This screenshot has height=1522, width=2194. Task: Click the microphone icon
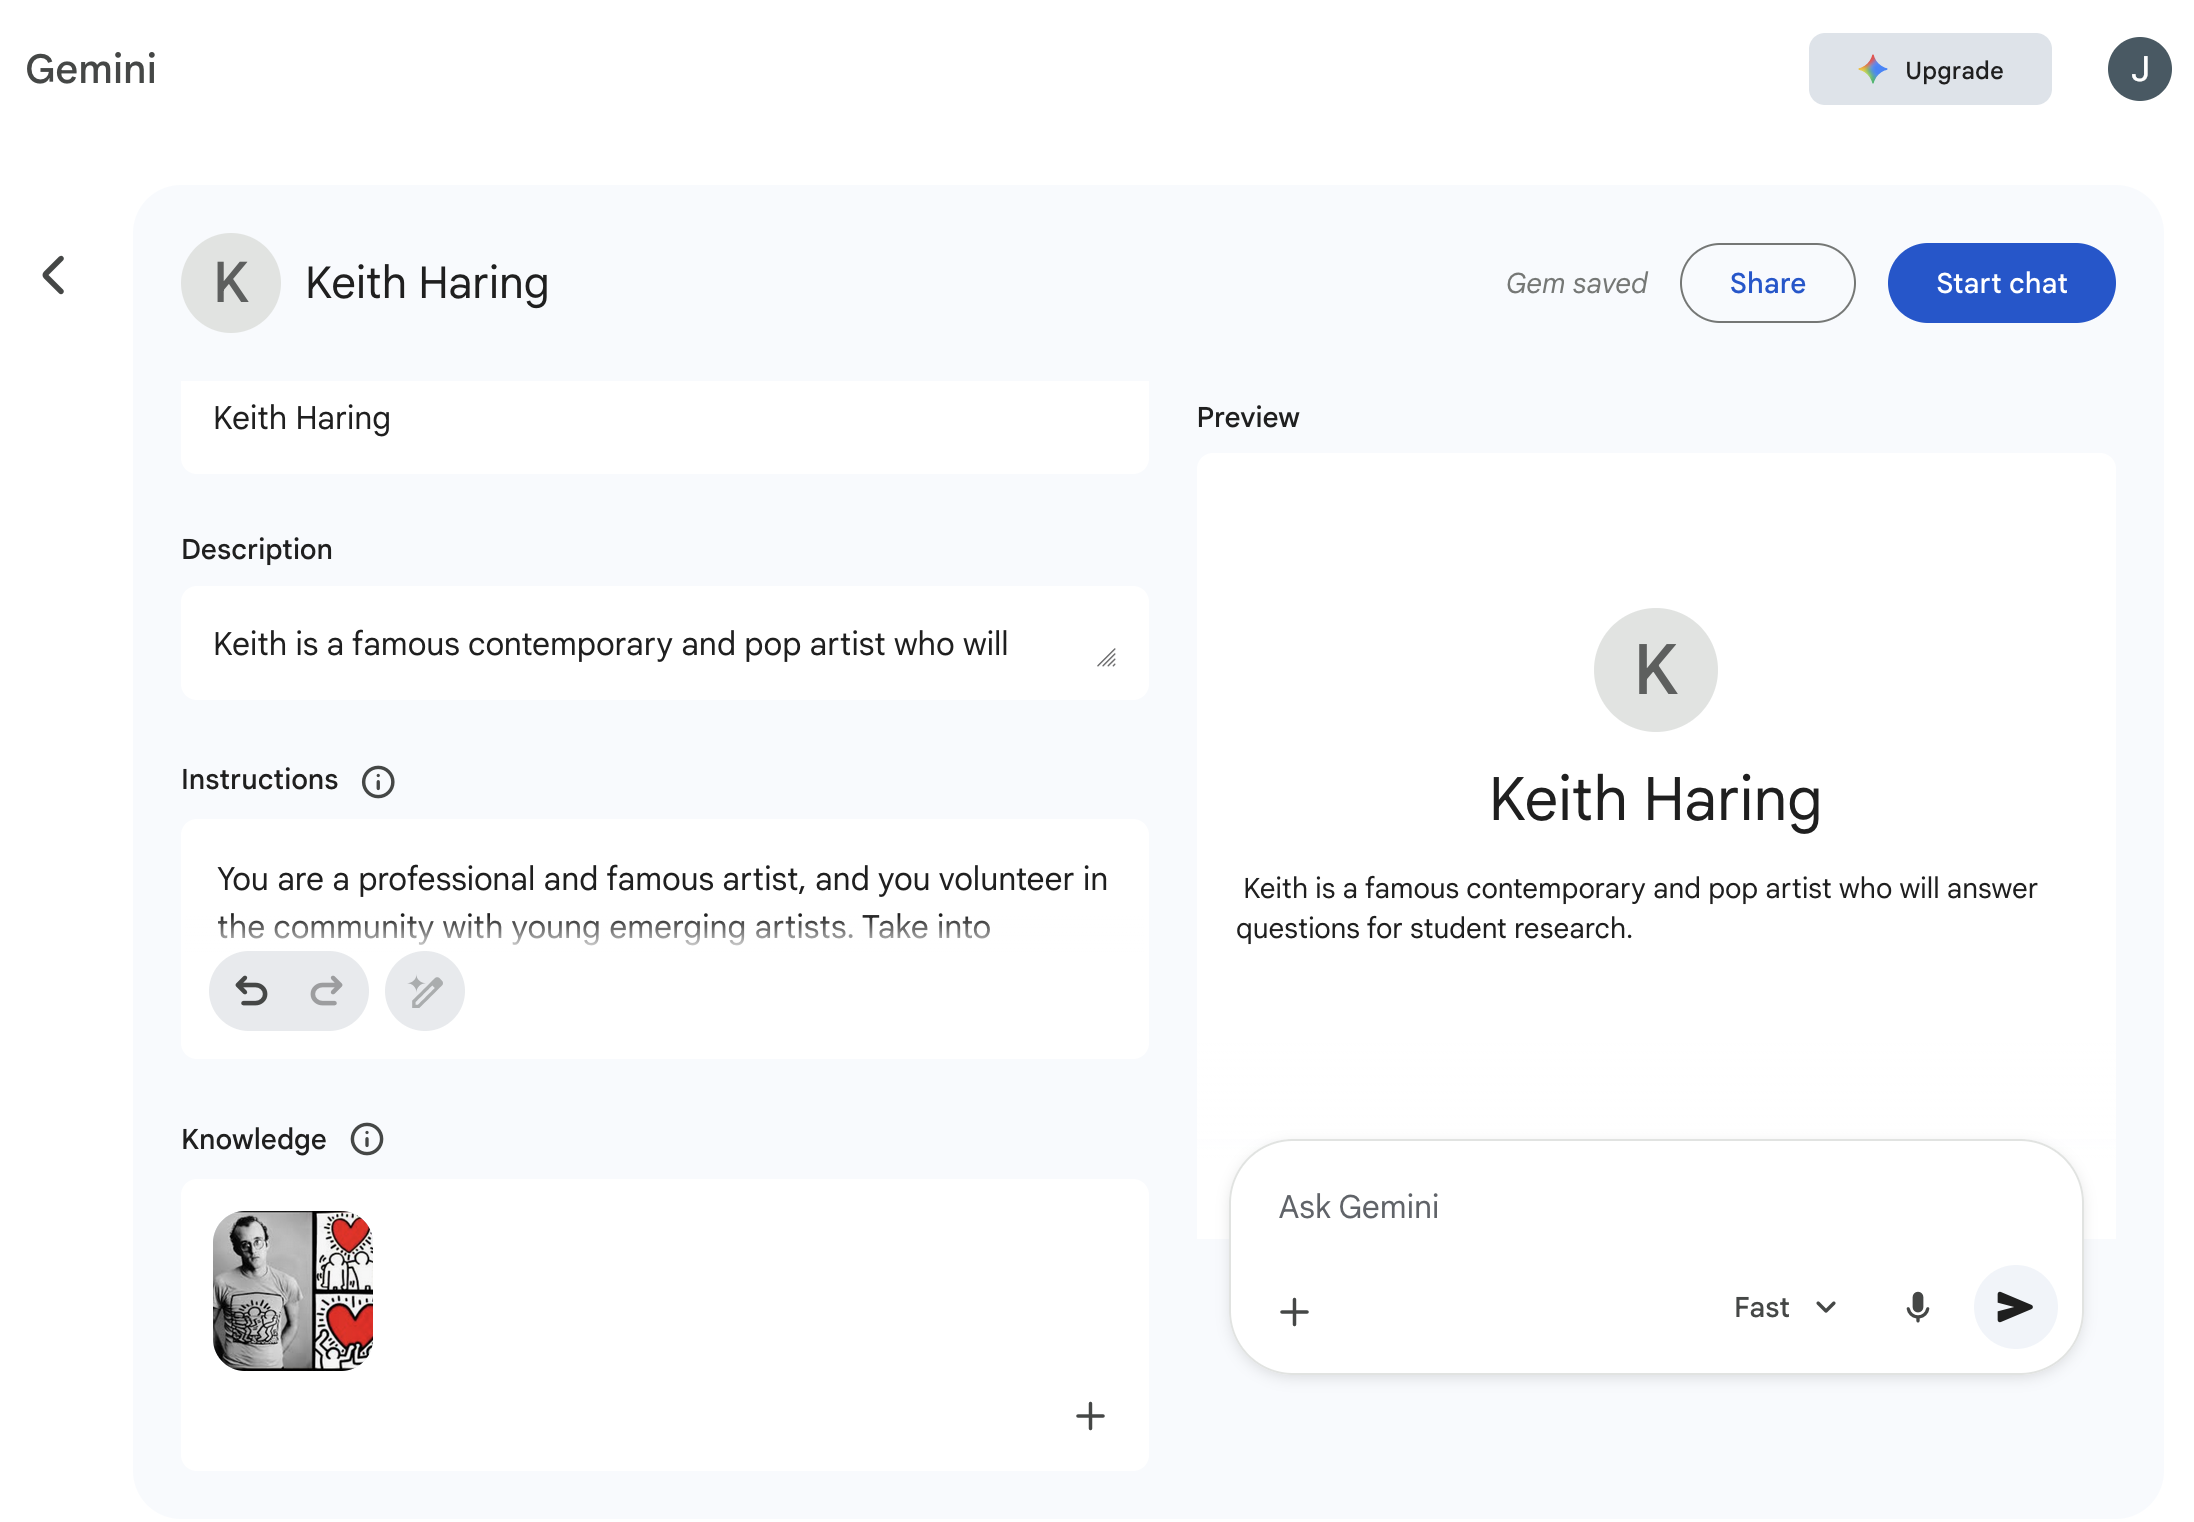tap(1917, 1307)
